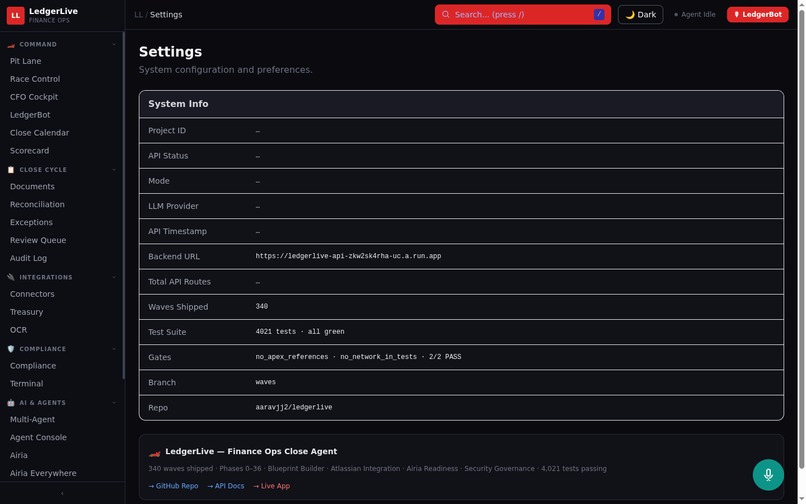The image size is (806, 504).
Task: Click the LL breadcrumb link
Action: click(138, 14)
